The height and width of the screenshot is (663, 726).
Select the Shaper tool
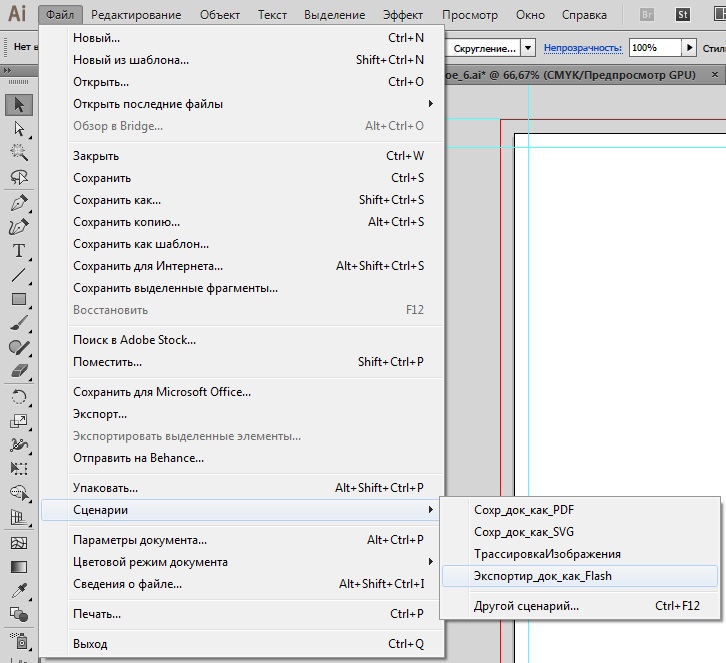click(19, 347)
